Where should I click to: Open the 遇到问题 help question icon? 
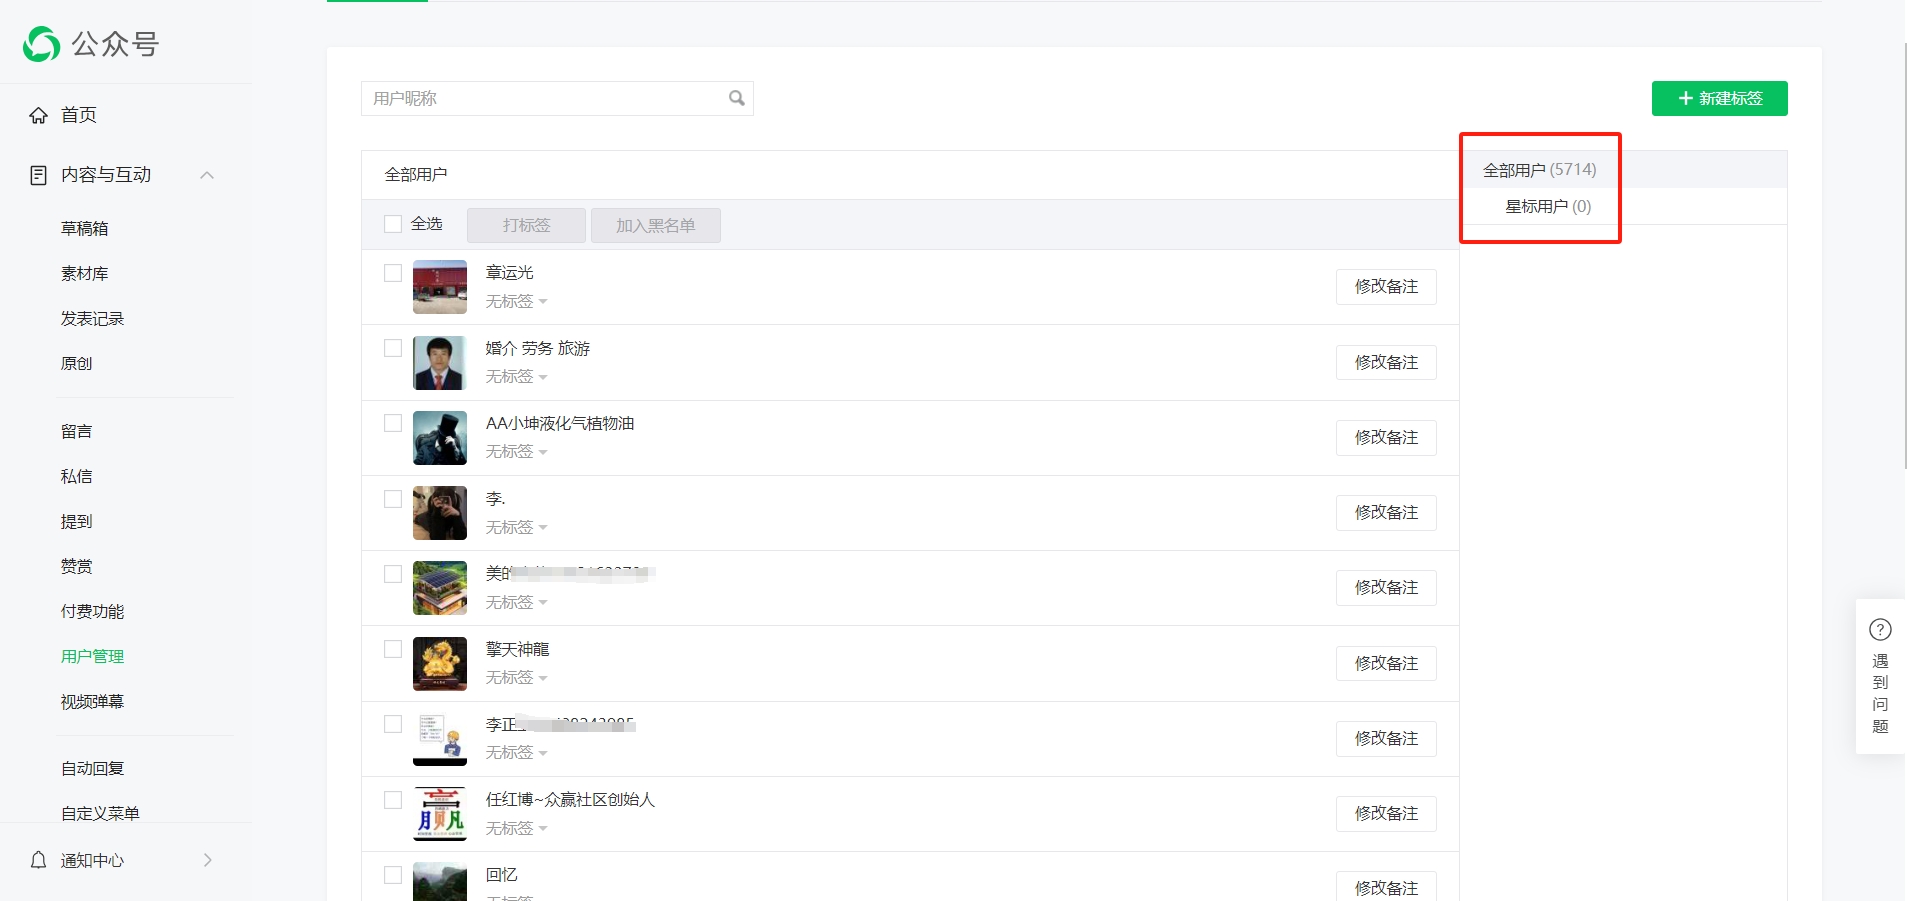point(1880,629)
